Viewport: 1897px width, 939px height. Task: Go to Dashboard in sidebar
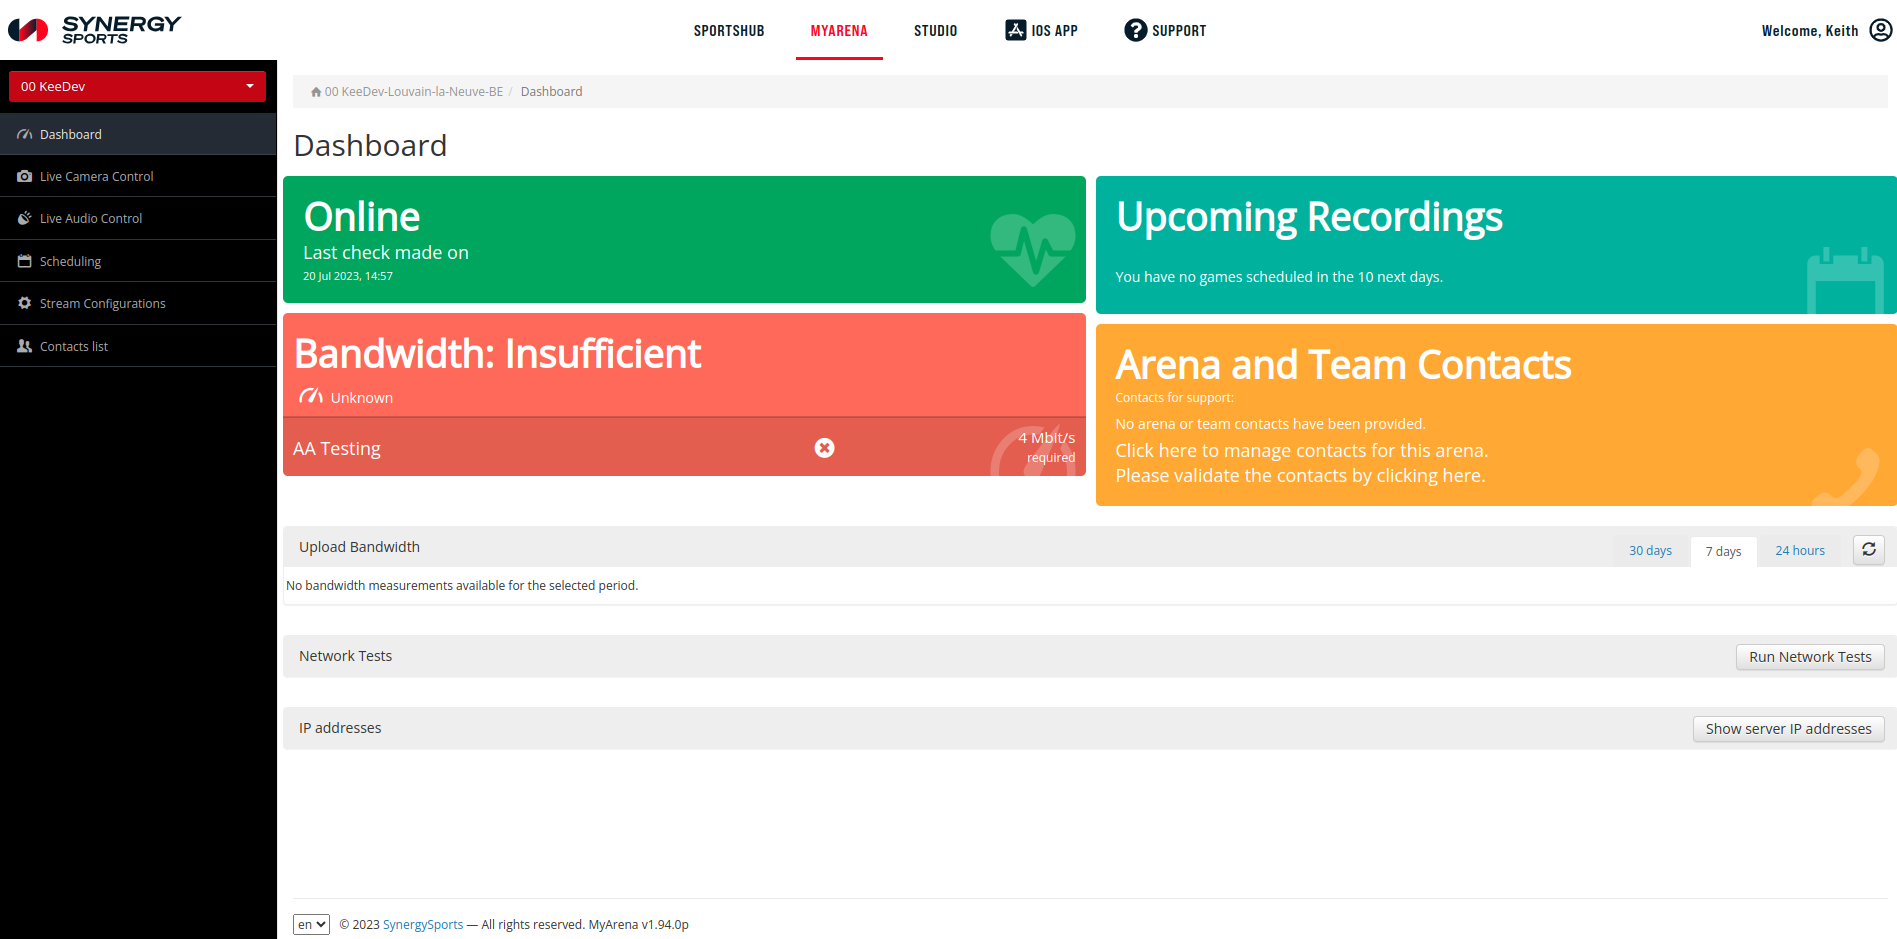click(138, 134)
